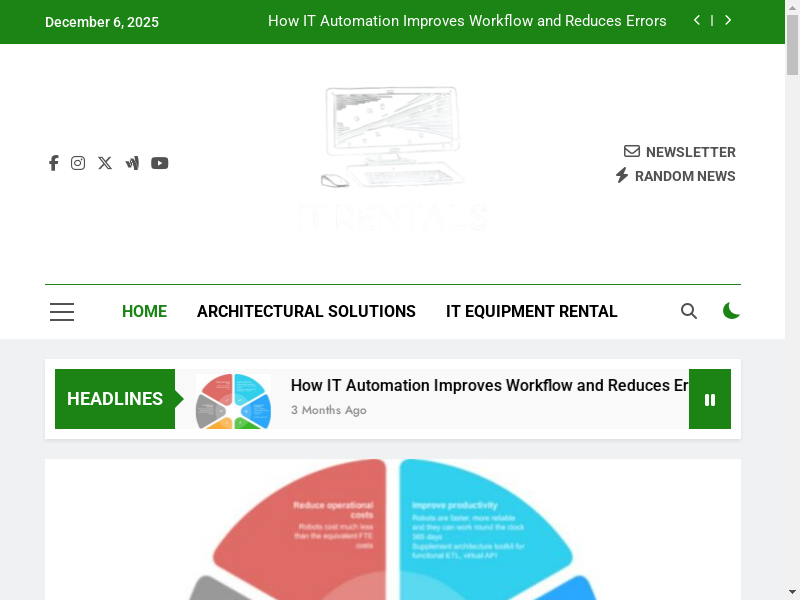Open the hamburger sidebar menu

62,312
